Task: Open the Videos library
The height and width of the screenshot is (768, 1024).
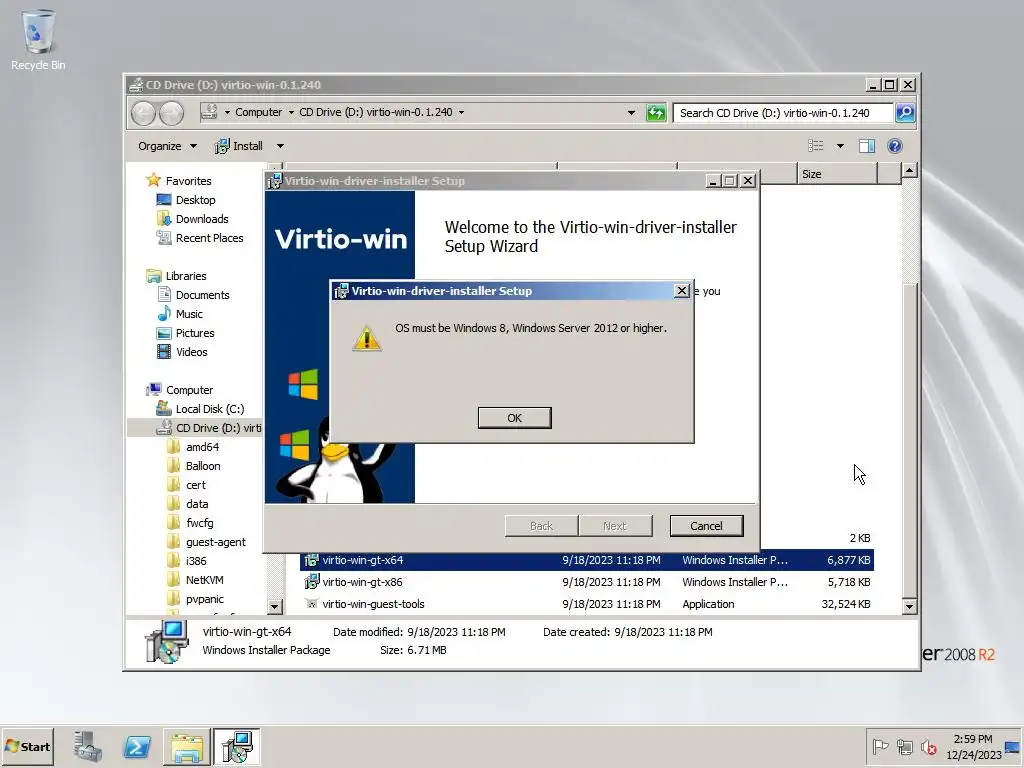Action: [x=191, y=351]
